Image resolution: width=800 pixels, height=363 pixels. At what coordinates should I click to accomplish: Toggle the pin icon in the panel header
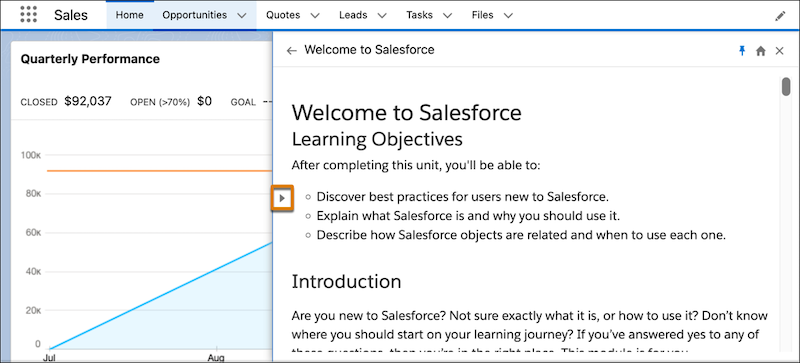point(742,51)
